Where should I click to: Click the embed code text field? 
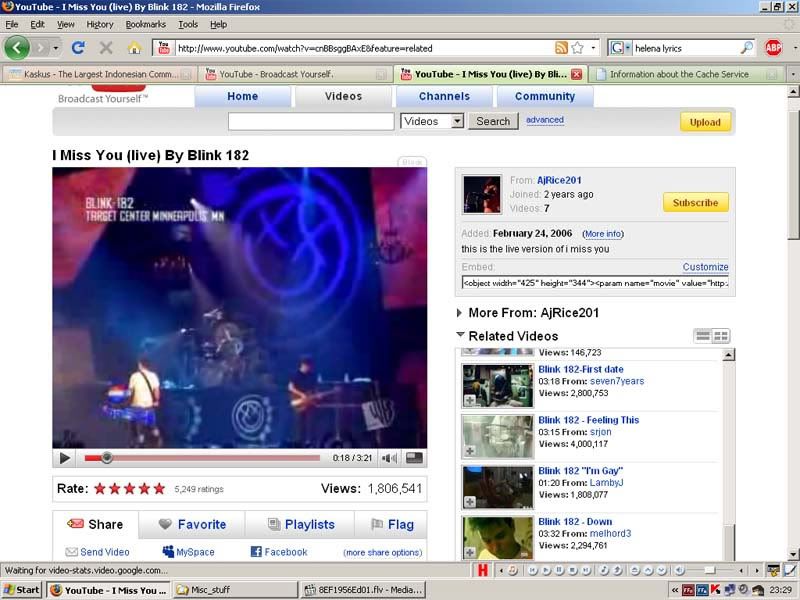pyautogui.click(x=595, y=283)
